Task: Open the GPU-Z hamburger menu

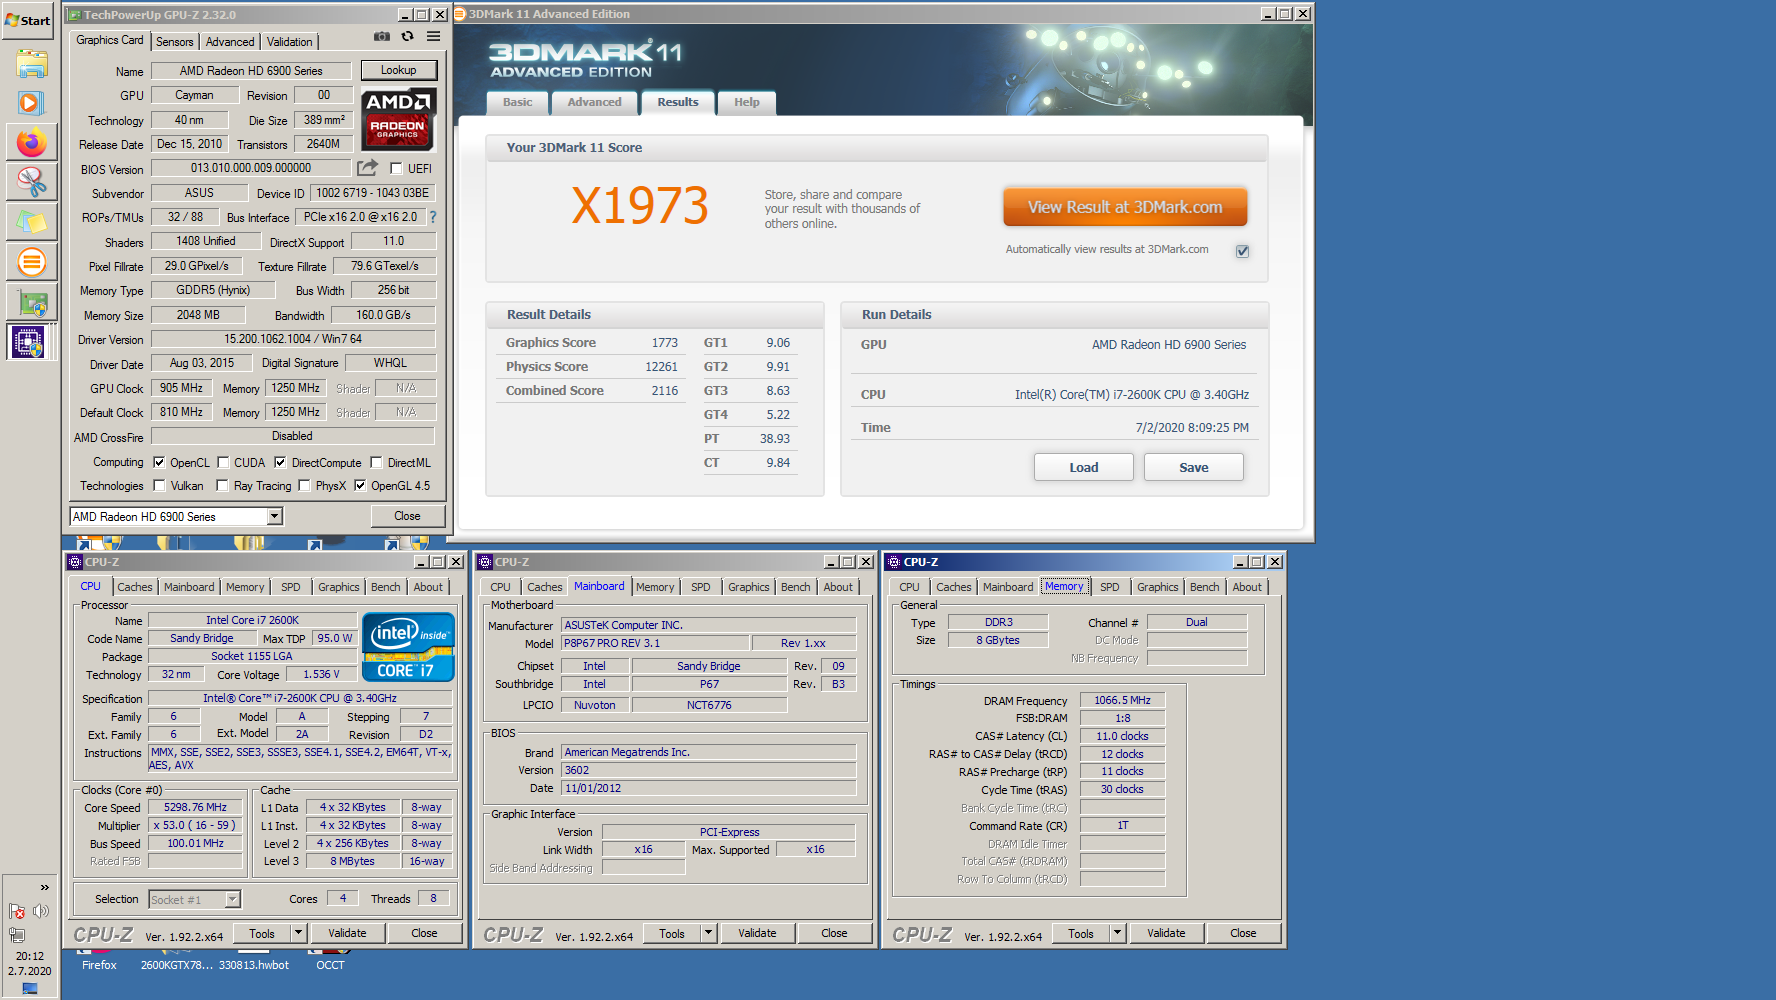Action: coord(434,36)
